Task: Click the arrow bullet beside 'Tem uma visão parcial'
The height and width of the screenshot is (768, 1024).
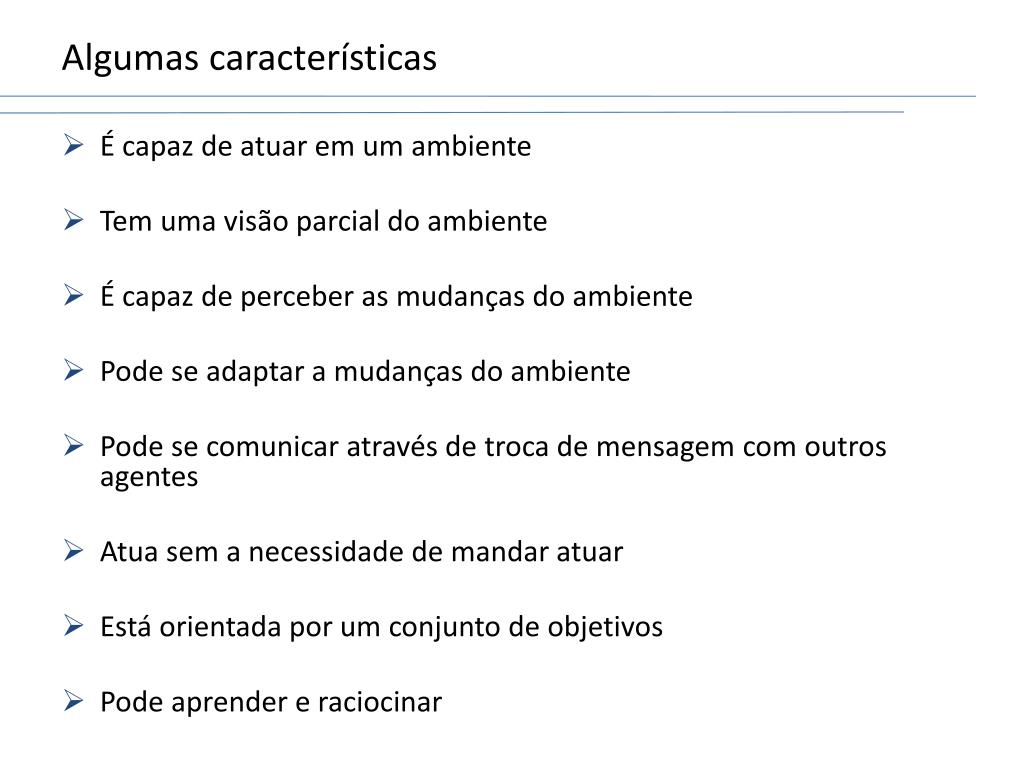Action: click(x=73, y=220)
